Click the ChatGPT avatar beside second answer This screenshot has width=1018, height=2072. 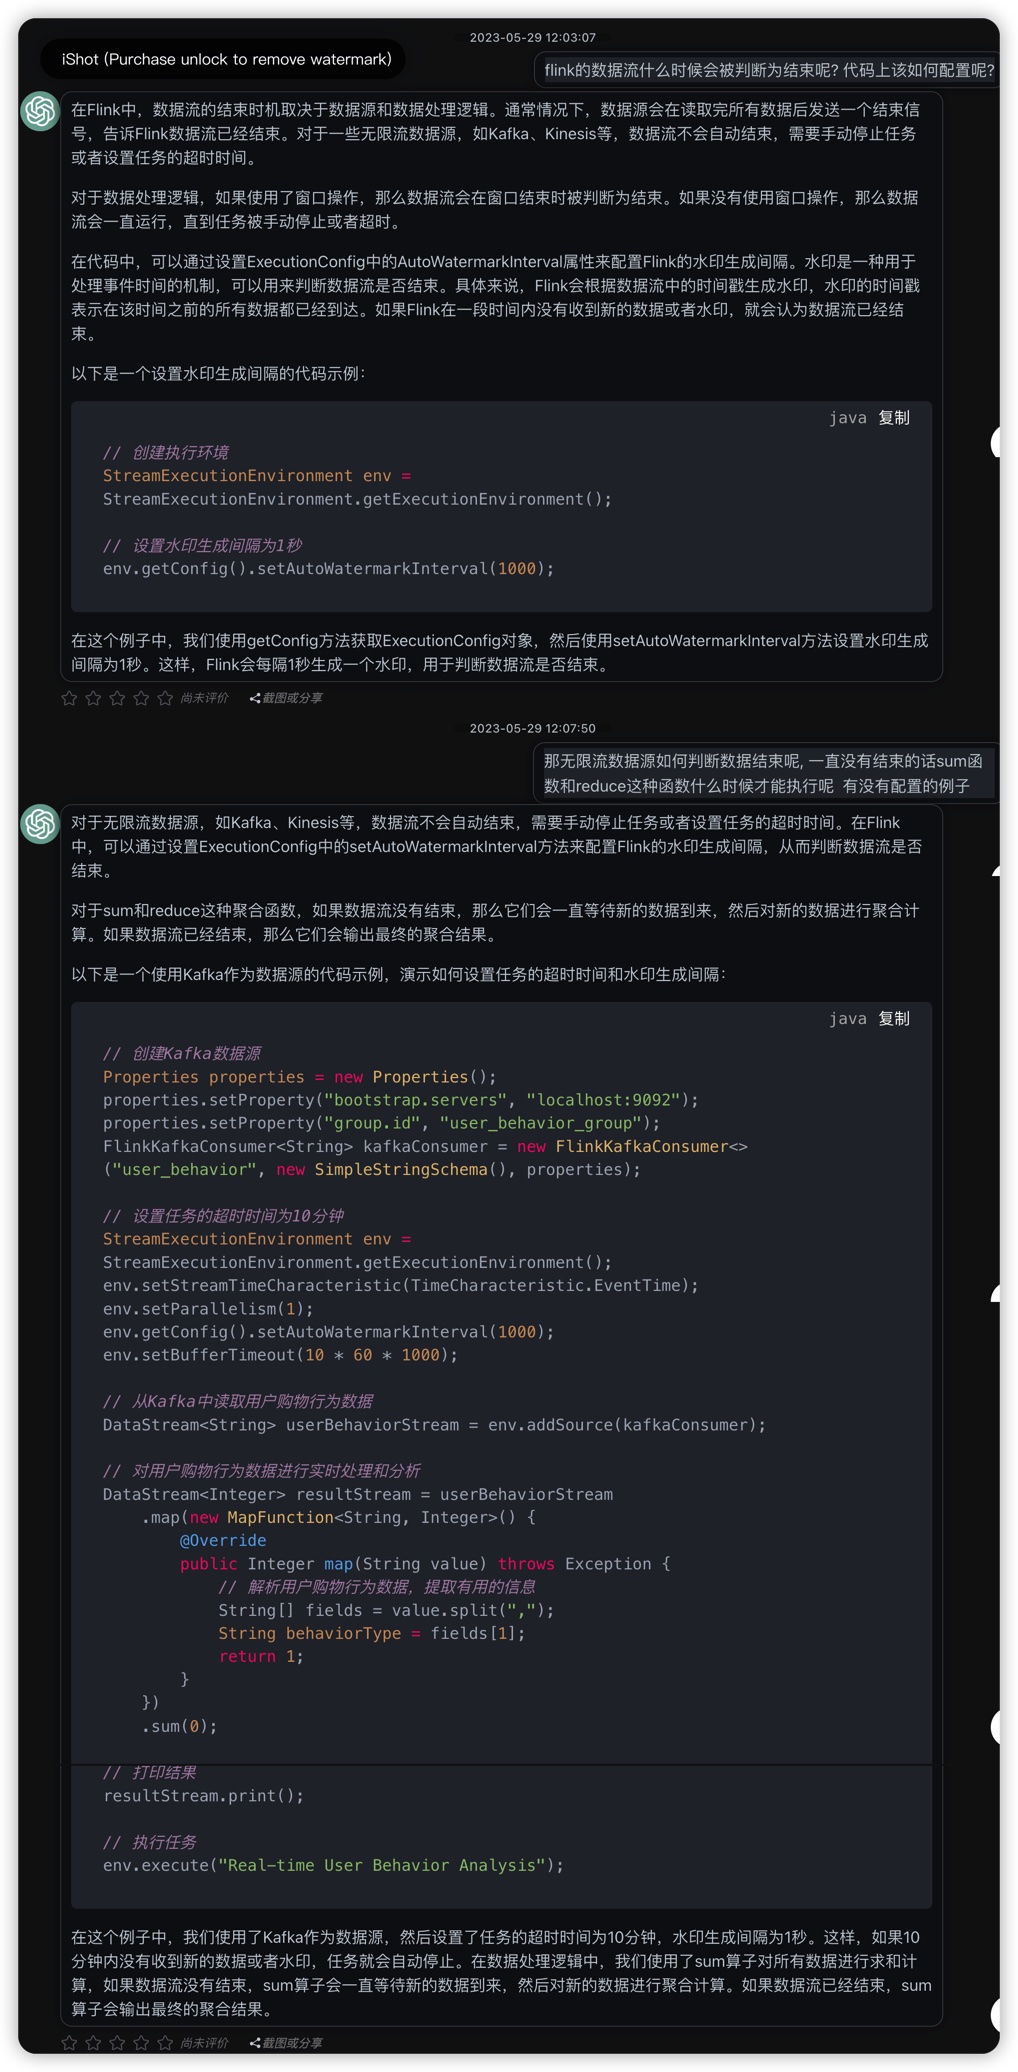point(40,823)
